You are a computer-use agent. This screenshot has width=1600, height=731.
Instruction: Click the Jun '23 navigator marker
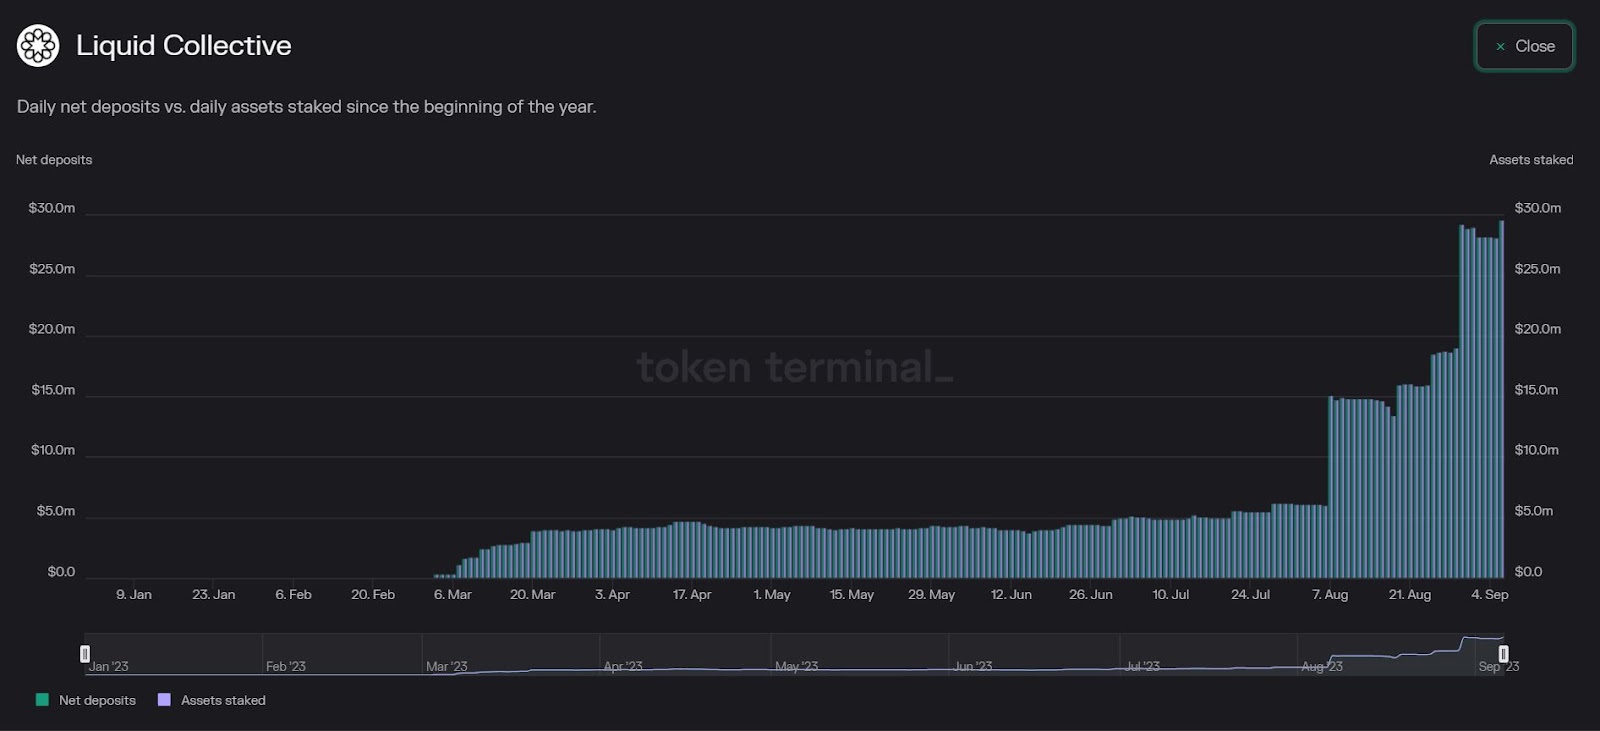point(972,666)
